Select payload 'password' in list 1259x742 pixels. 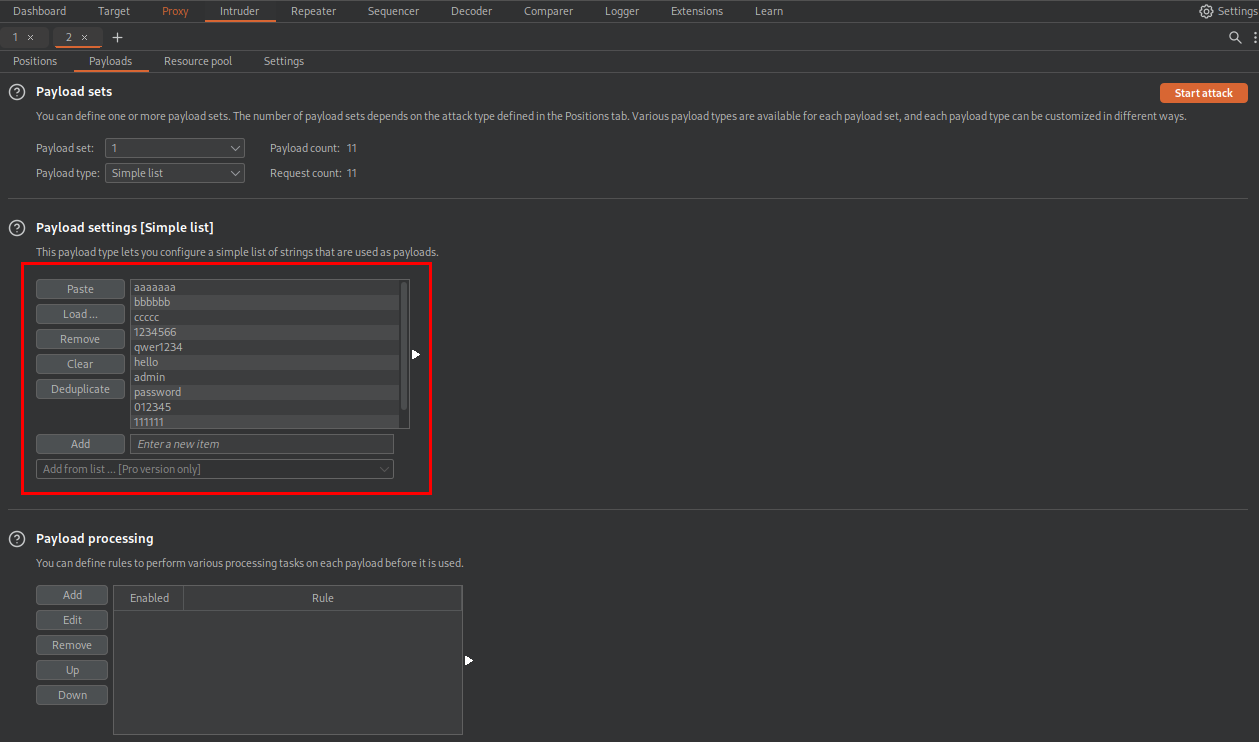pos(265,392)
